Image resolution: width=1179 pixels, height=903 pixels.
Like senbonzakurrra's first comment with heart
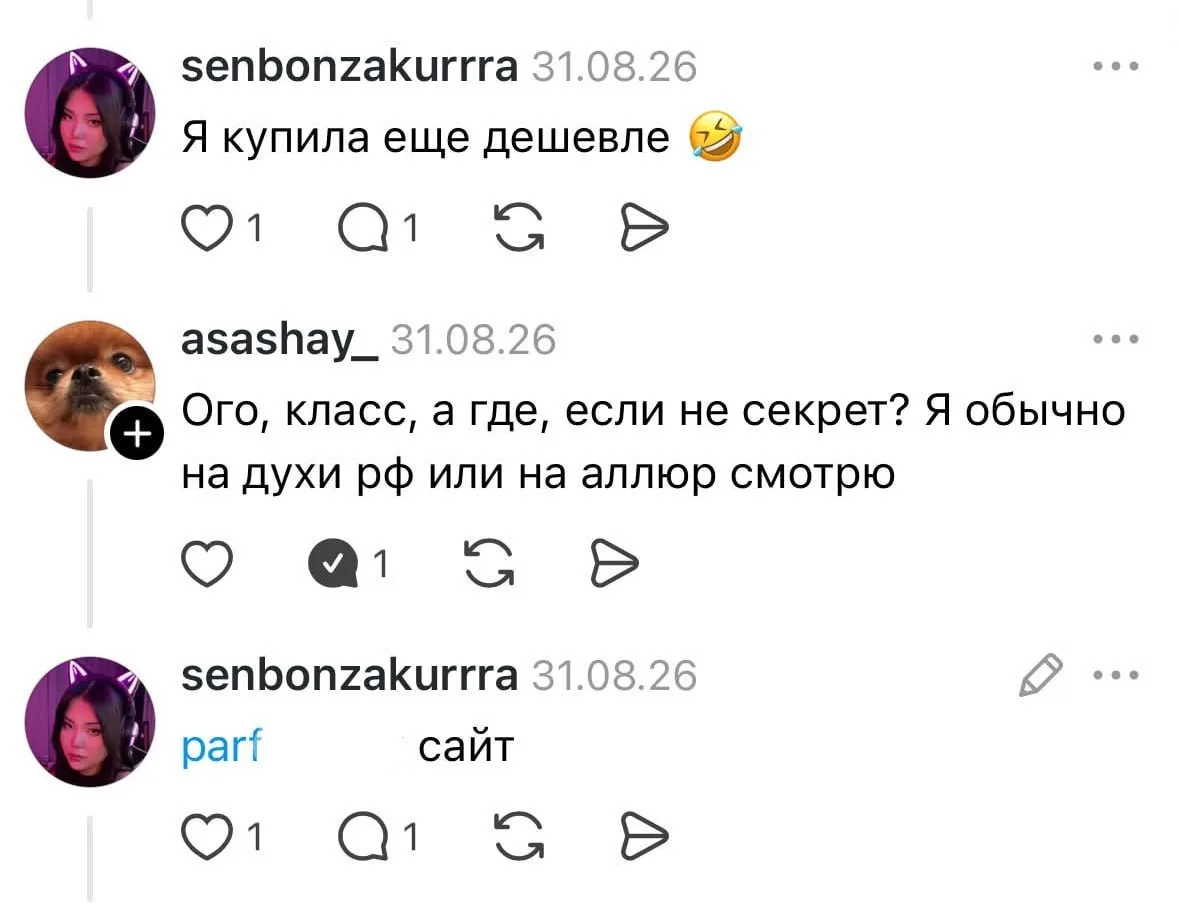click(208, 228)
